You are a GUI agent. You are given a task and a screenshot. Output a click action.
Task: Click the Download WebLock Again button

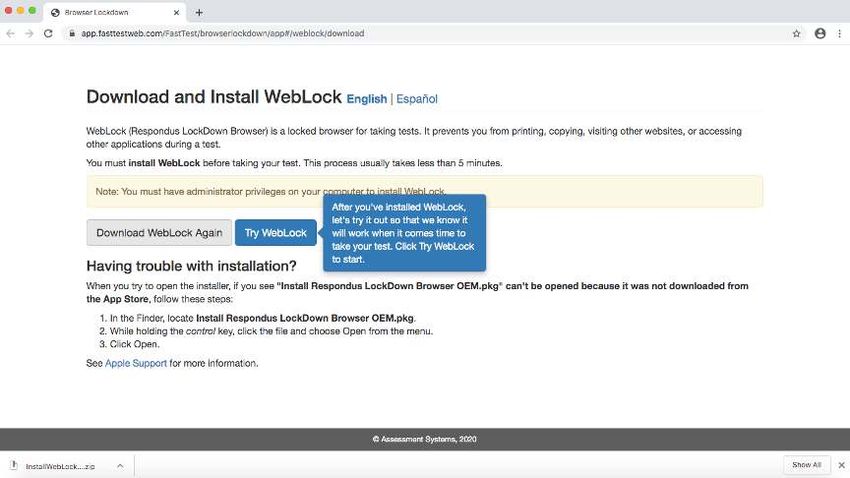159,232
